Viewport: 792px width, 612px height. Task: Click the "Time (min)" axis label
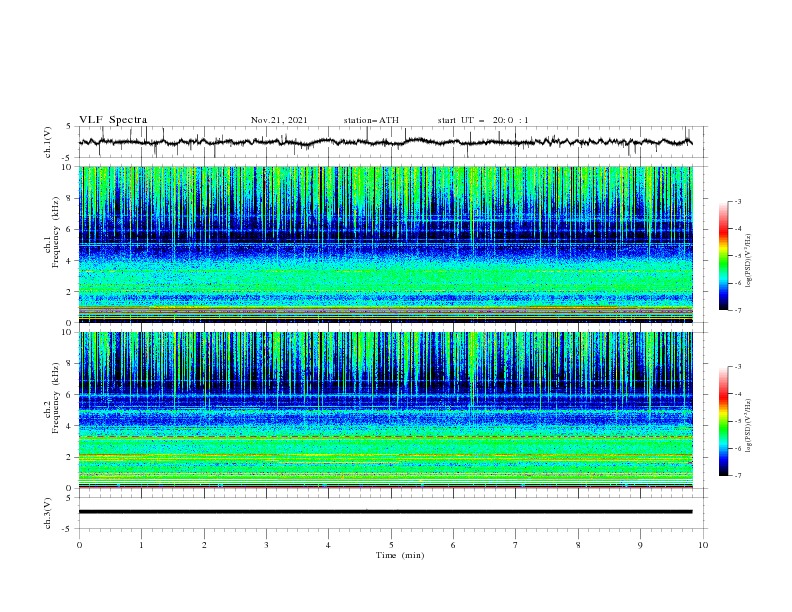pyautogui.click(x=400, y=555)
